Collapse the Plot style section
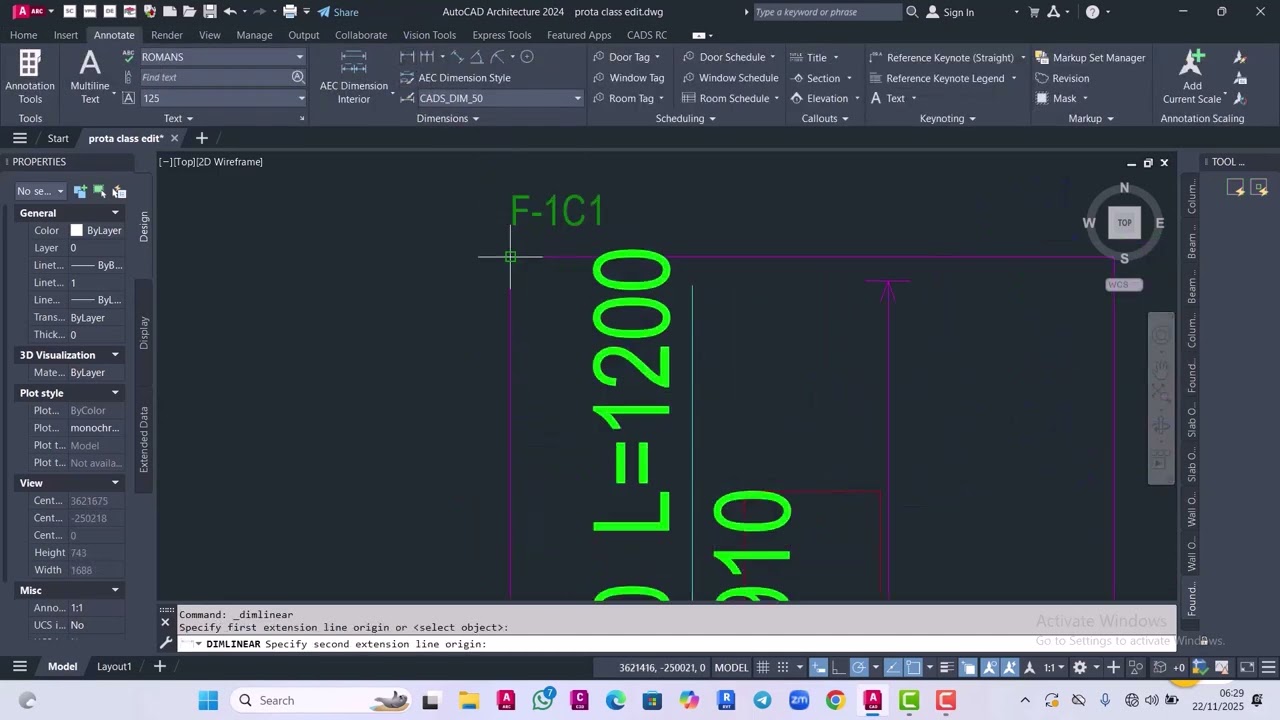1280x720 pixels. point(115,393)
